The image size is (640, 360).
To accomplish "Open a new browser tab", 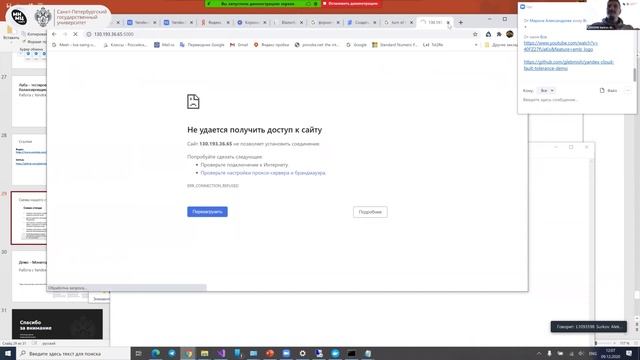I will (460, 22).
